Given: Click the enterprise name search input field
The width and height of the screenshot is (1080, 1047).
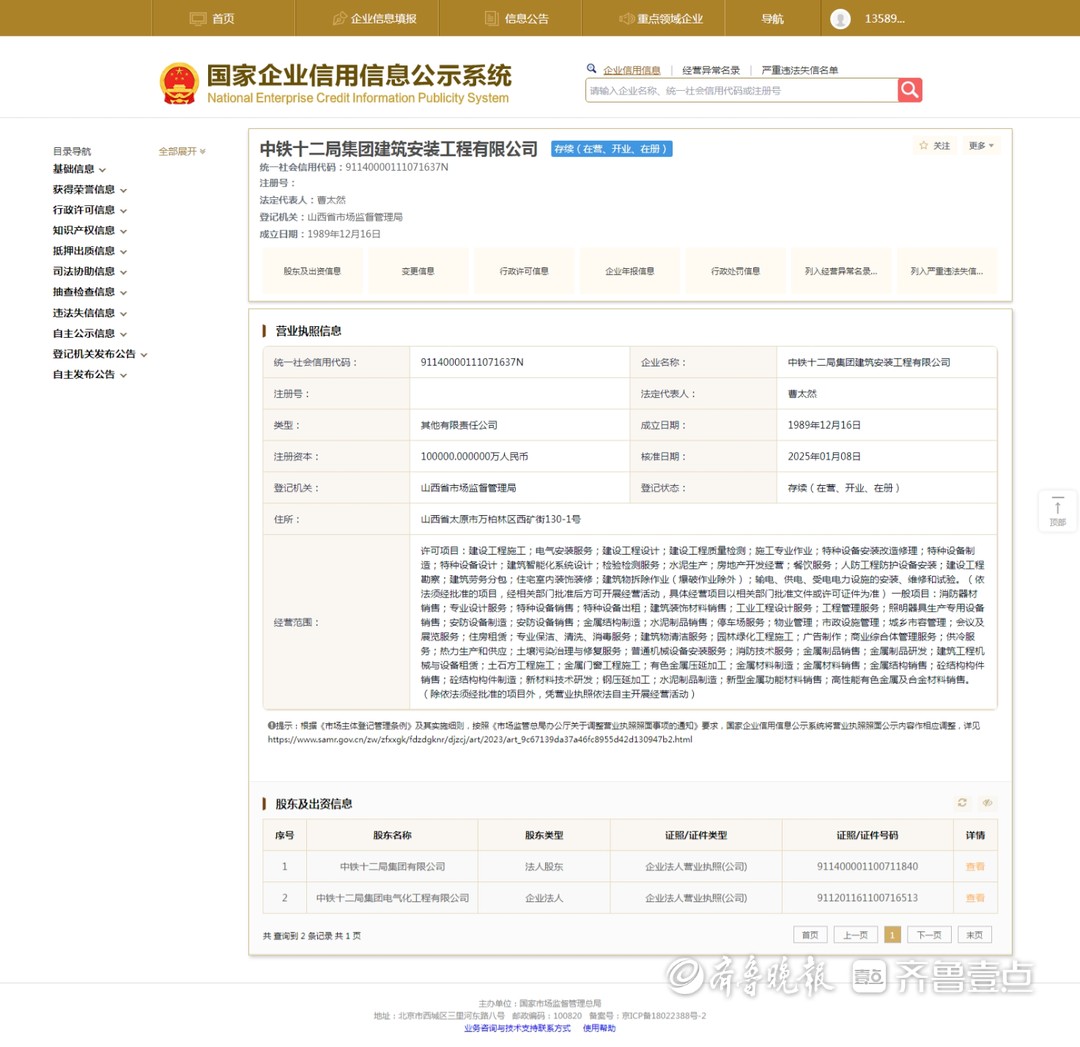Looking at the screenshot, I should click(741, 90).
